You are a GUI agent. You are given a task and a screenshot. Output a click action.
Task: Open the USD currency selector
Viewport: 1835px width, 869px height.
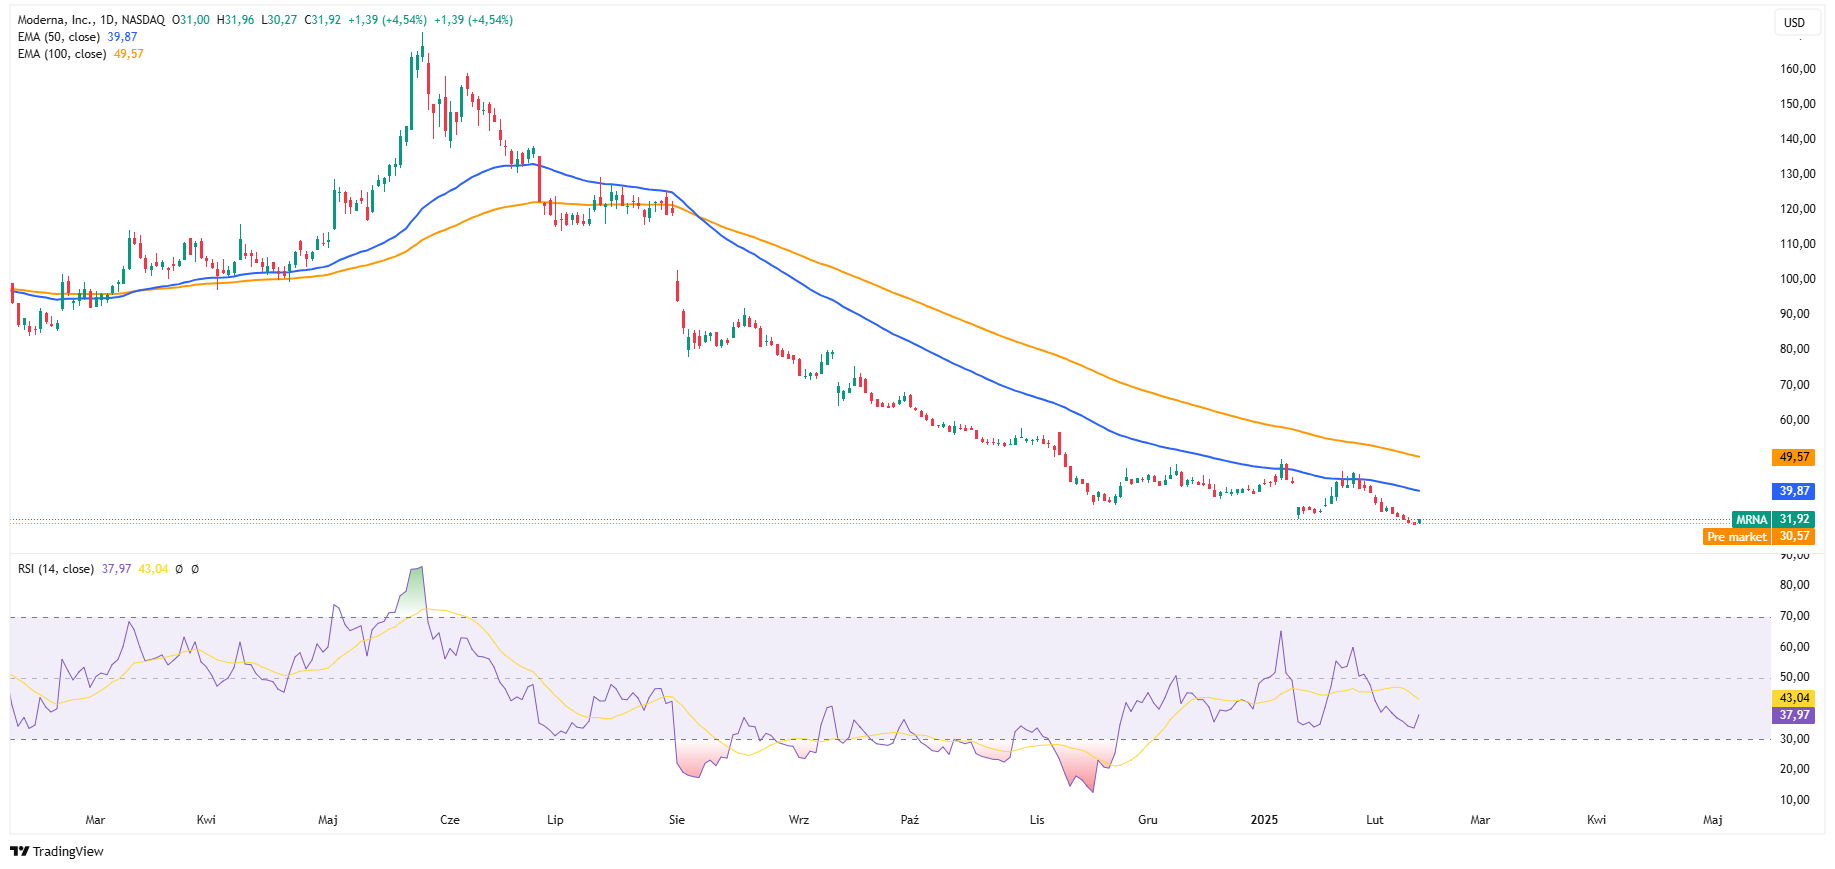point(1795,22)
